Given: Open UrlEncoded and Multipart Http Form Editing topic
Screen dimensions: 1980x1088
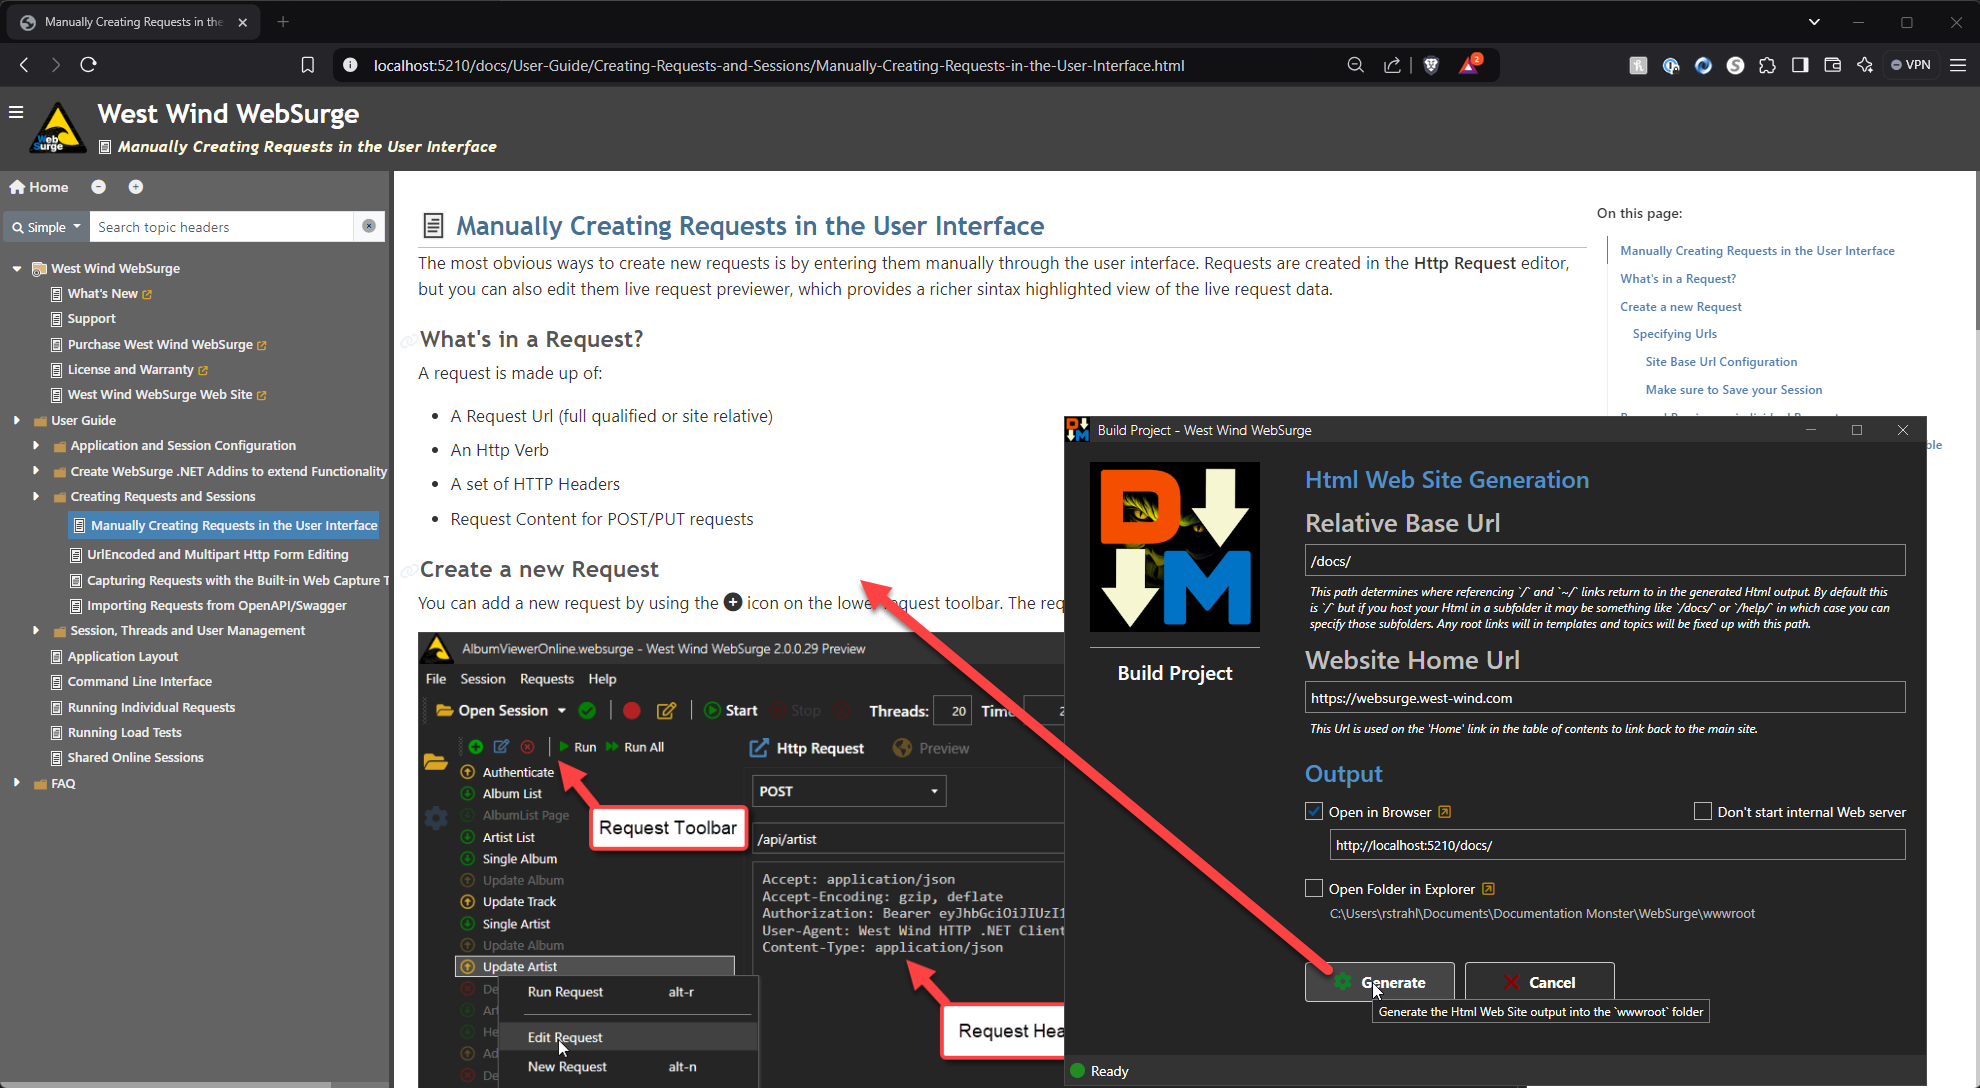Looking at the screenshot, I should (x=218, y=554).
